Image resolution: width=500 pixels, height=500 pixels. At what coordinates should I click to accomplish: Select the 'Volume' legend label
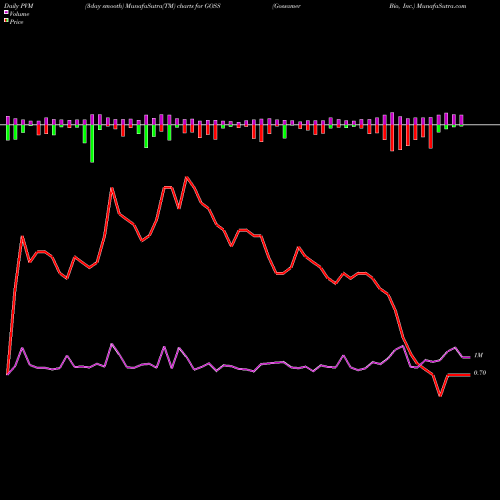tap(19, 14)
